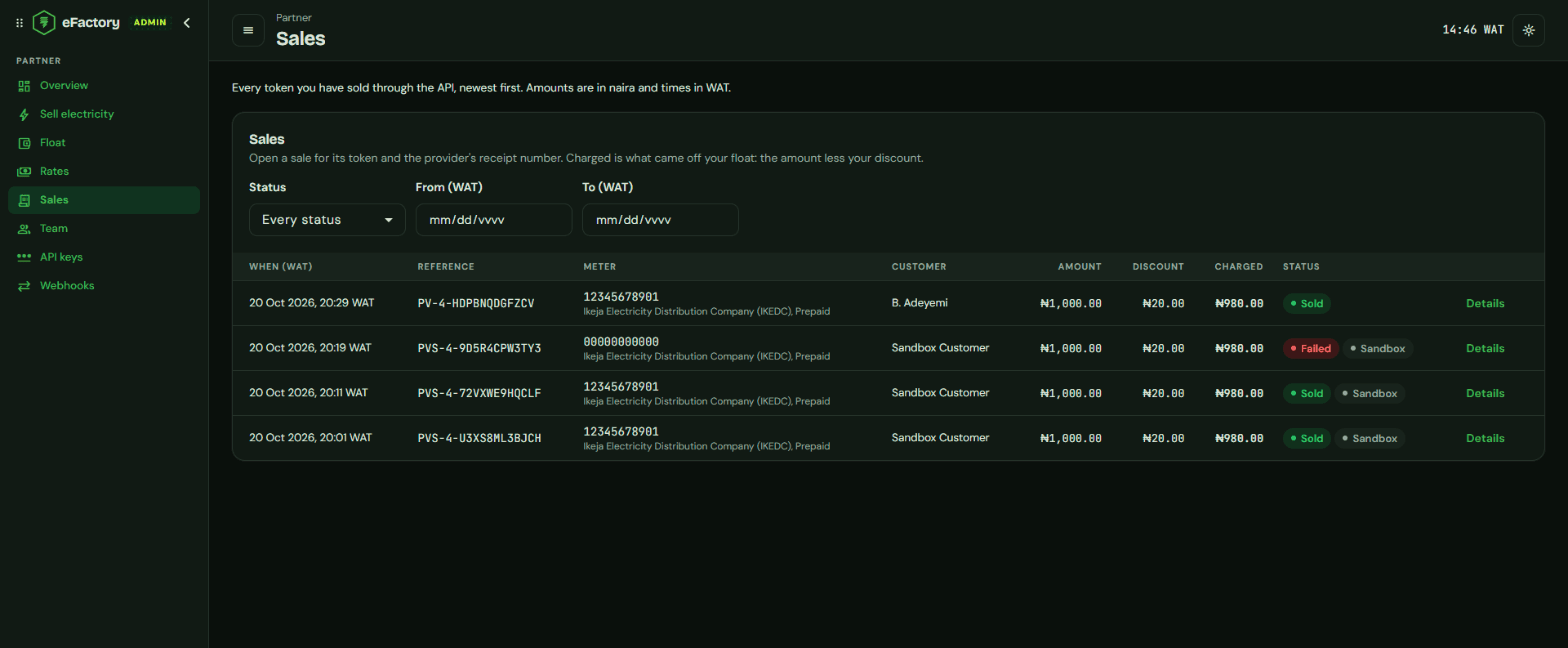Click the API keys icon

tap(24, 257)
